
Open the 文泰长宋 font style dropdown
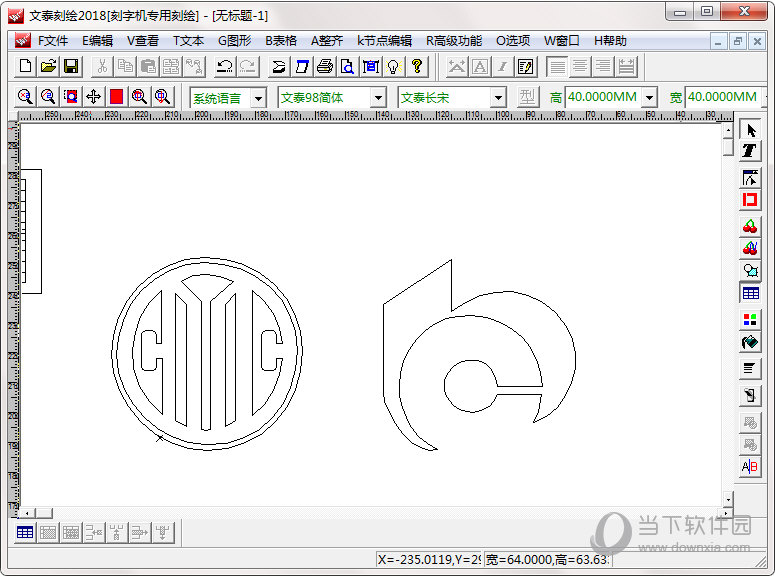click(498, 97)
